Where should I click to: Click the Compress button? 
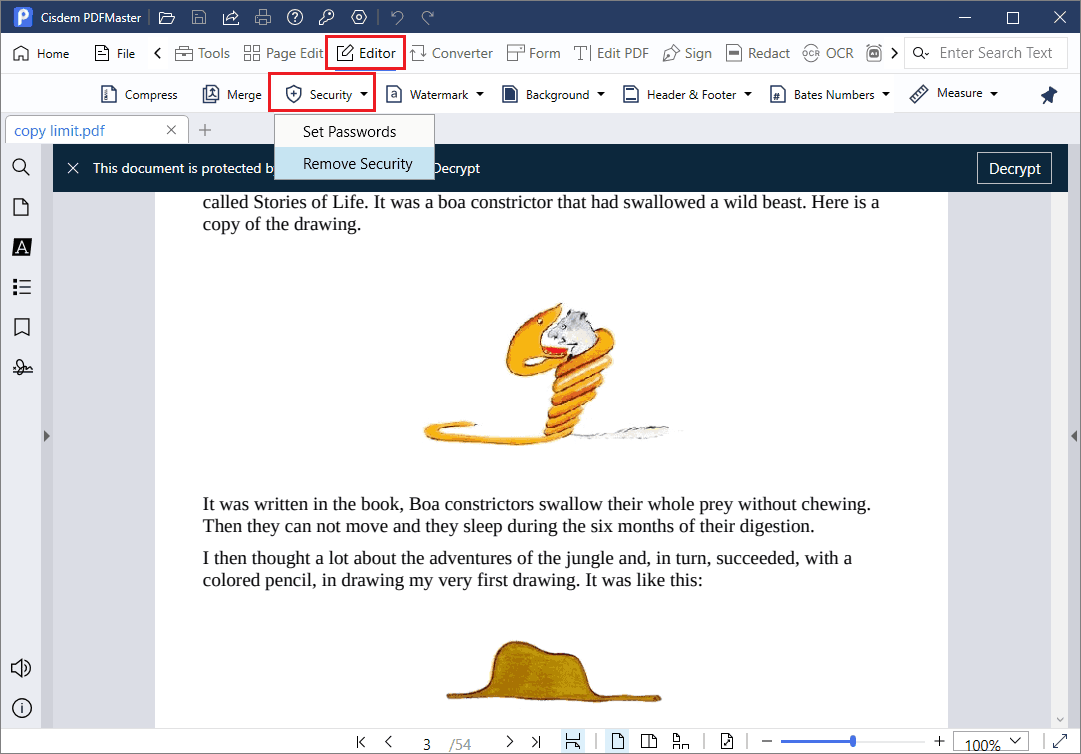[139, 94]
